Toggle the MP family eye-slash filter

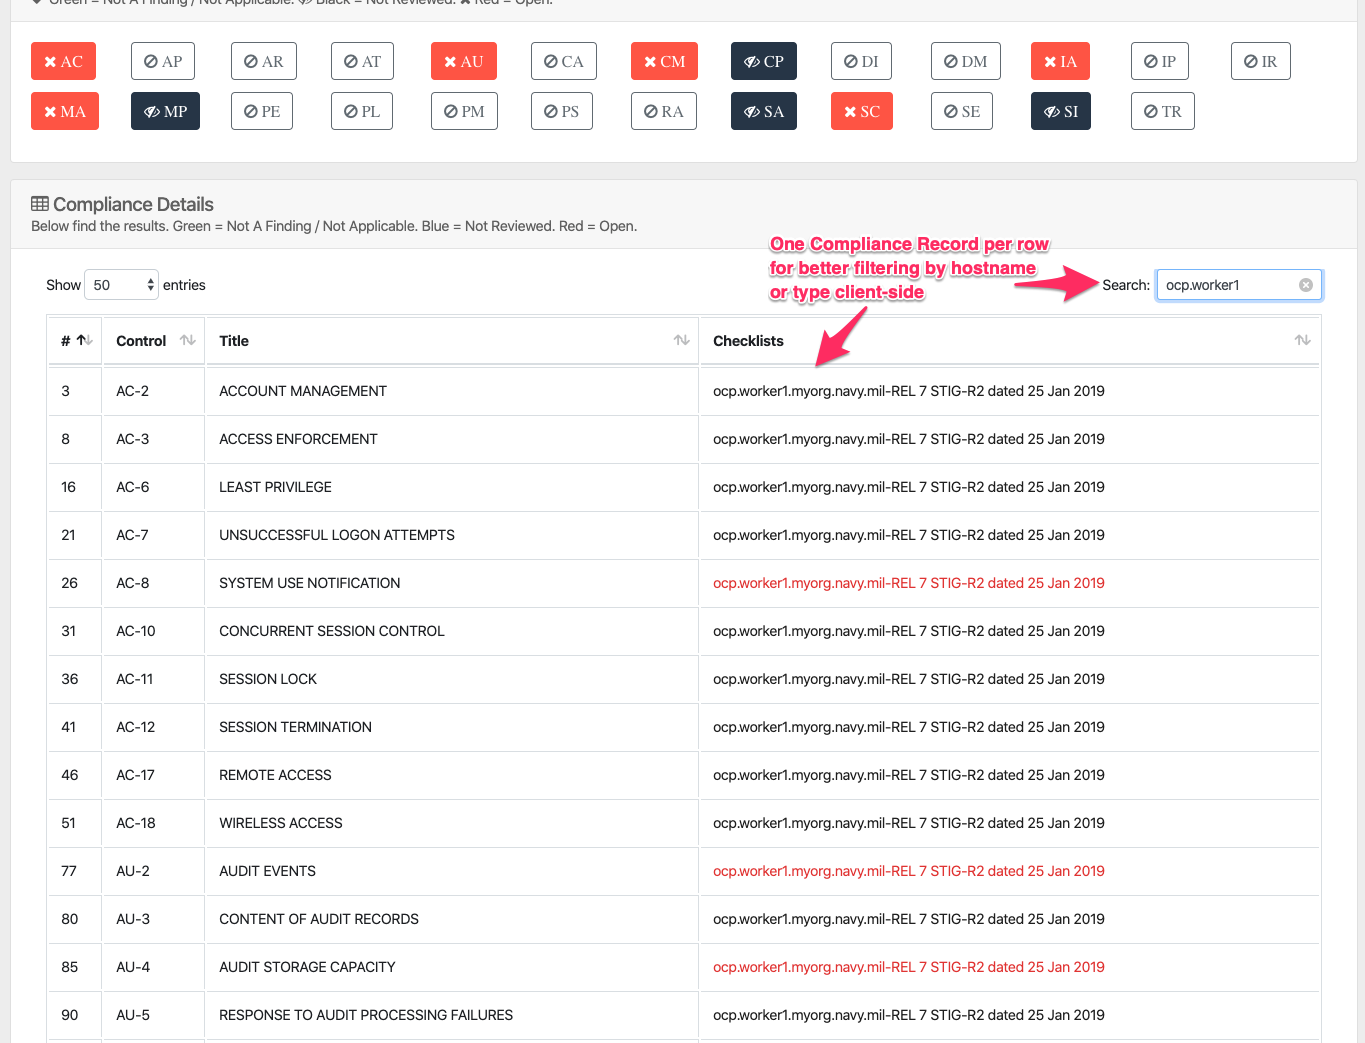165,111
